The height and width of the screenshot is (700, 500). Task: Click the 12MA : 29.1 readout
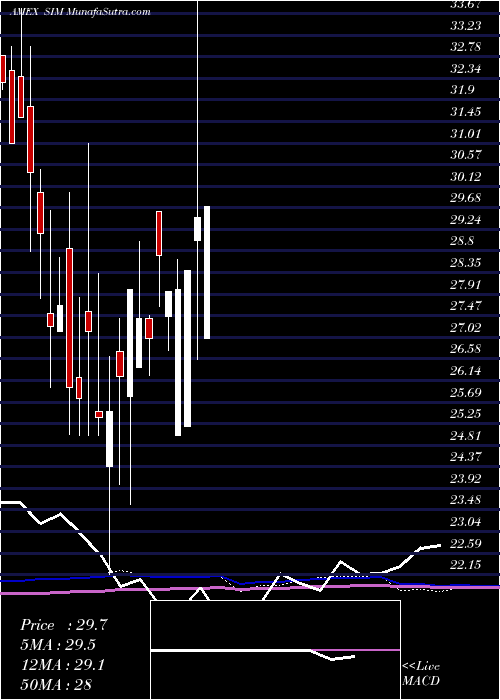click(x=63, y=665)
